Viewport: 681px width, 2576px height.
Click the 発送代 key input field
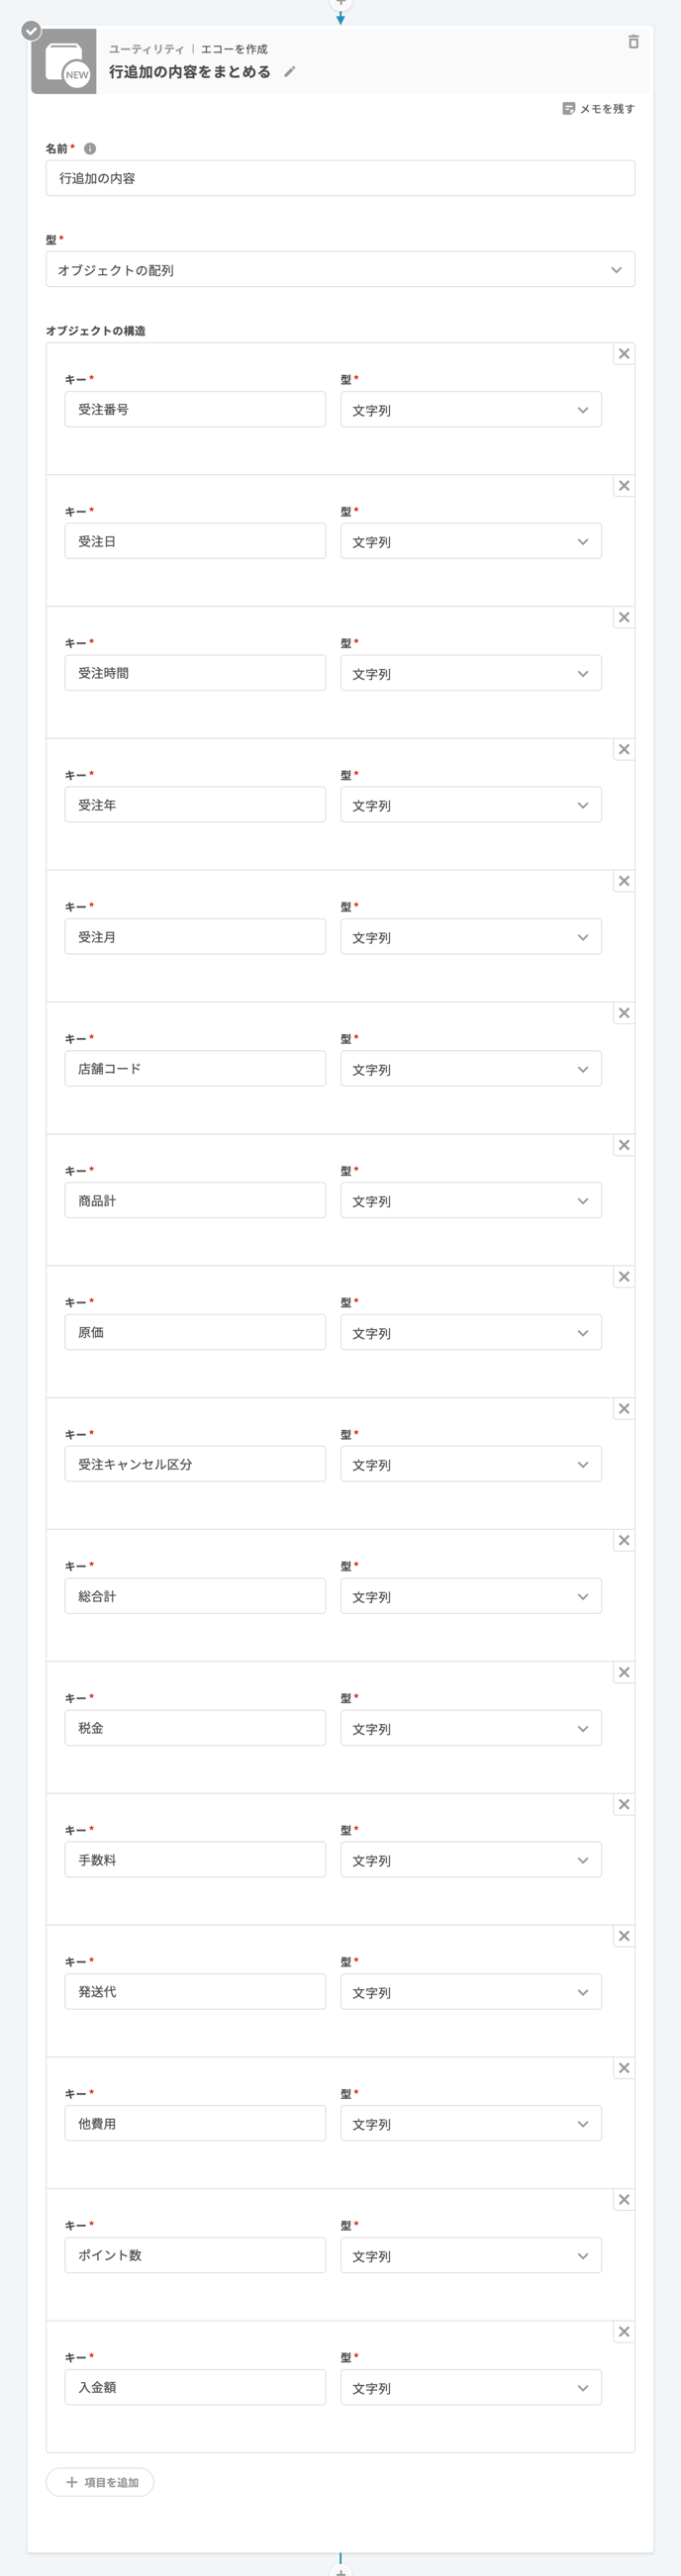[195, 1992]
